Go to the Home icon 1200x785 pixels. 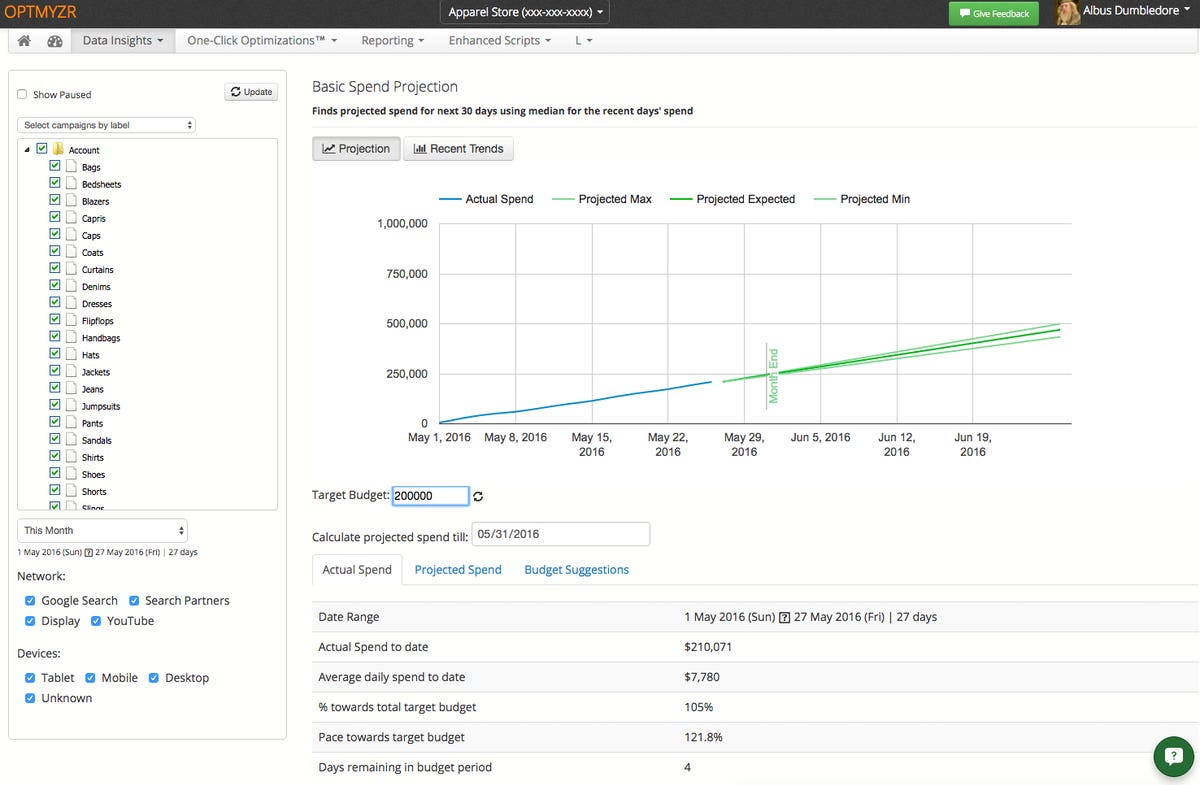tap(25, 41)
